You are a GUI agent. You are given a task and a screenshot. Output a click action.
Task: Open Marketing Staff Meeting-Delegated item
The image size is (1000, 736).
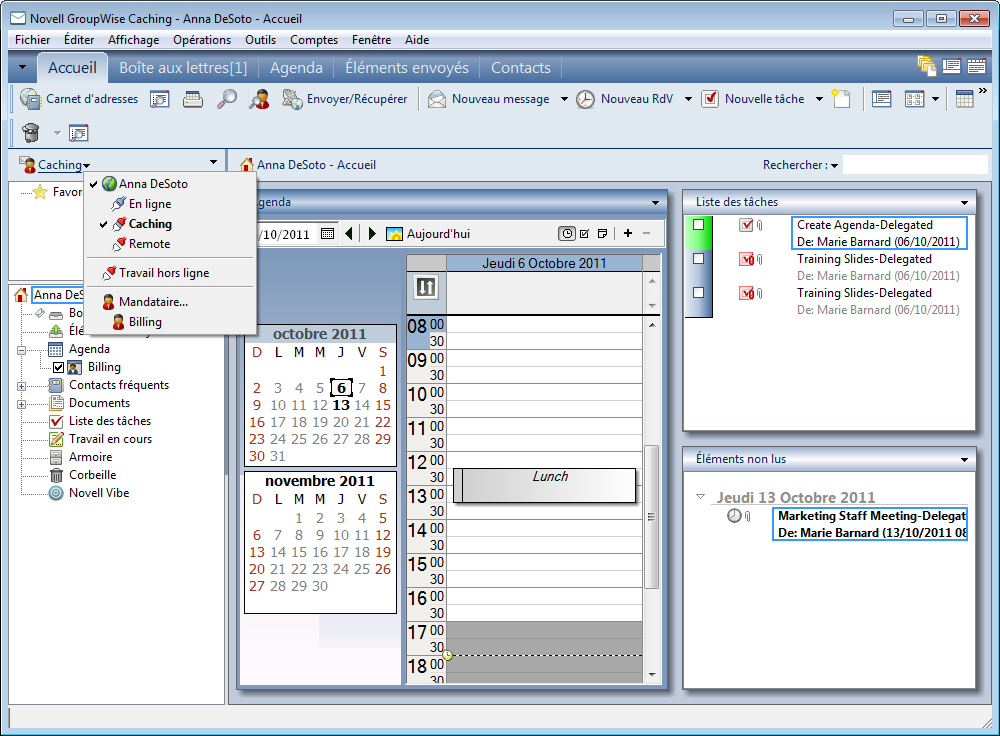870,524
